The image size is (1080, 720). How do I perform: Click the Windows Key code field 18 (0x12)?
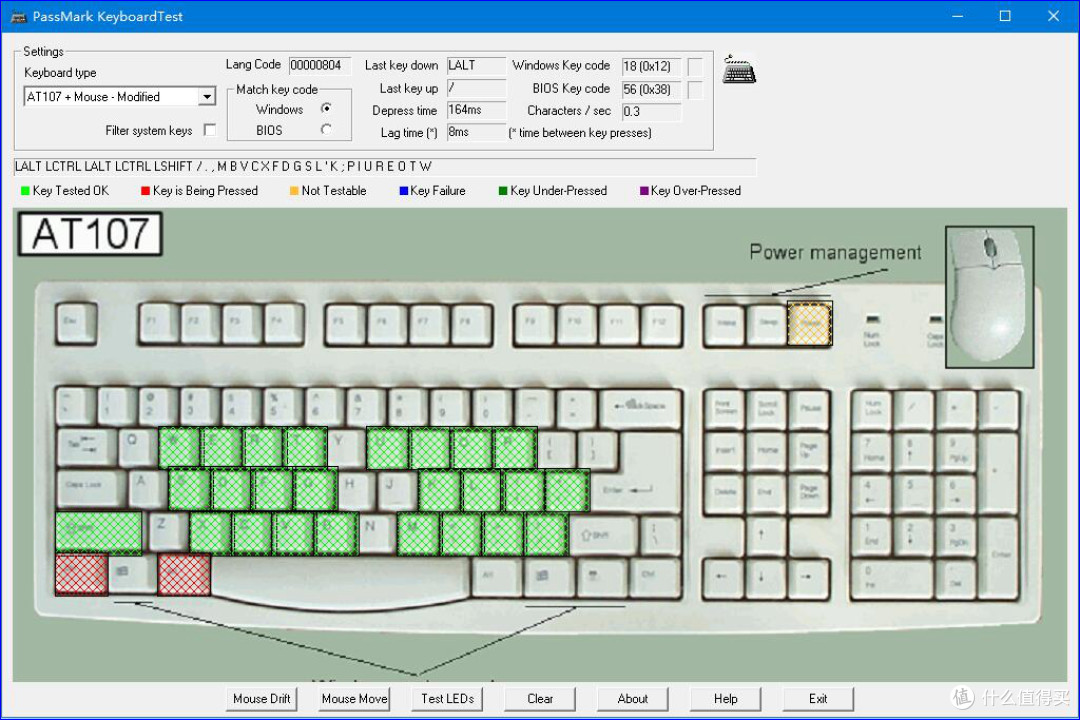point(651,66)
